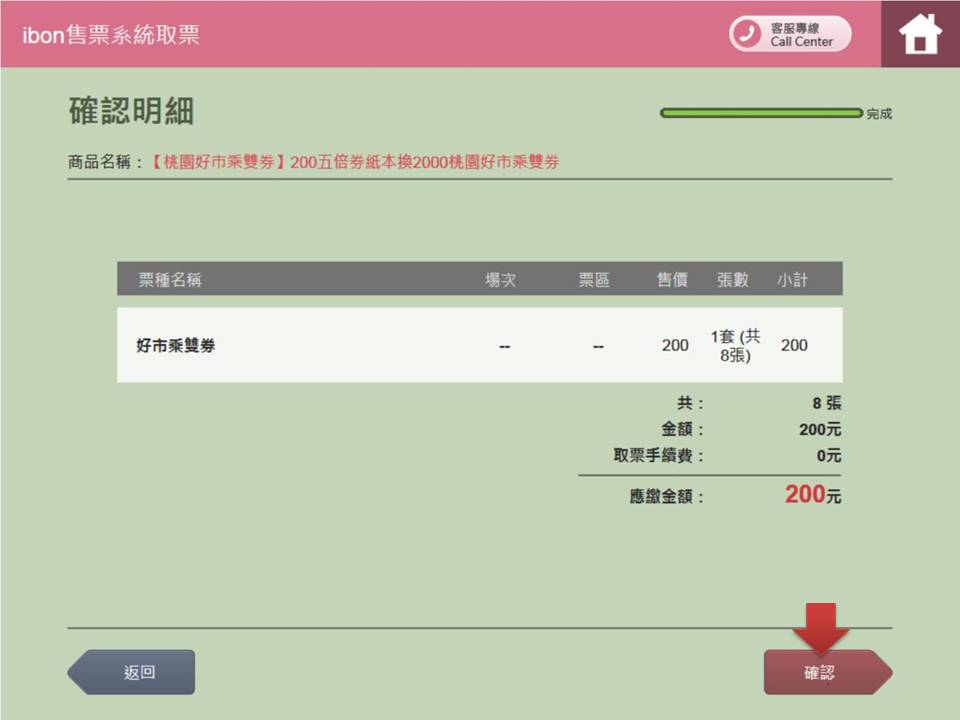960x720 pixels.
Task: Go to the home screen via house icon
Action: [x=920, y=34]
